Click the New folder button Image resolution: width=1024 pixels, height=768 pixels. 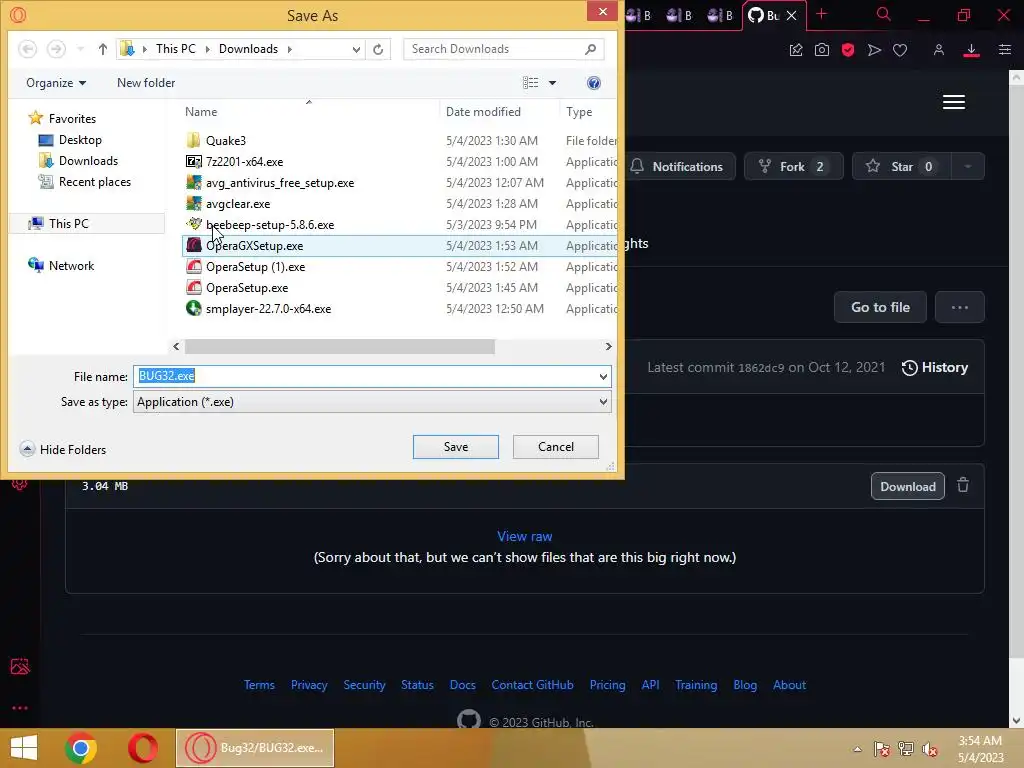(x=146, y=83)
